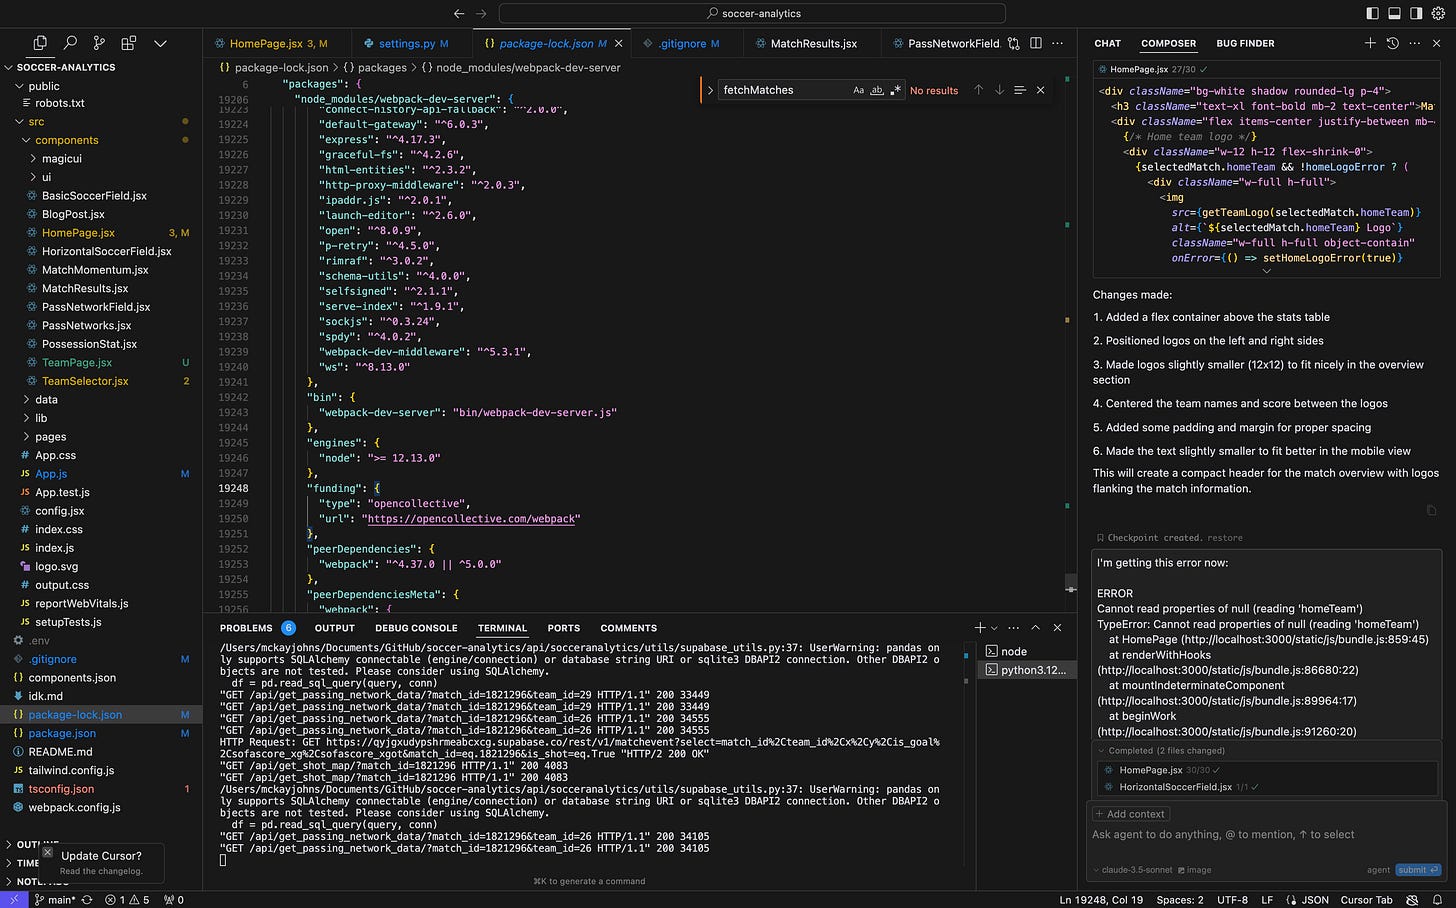Open chat history clock icon
Viewport: 1456px width, 908px height.
tap(1392, 43)
